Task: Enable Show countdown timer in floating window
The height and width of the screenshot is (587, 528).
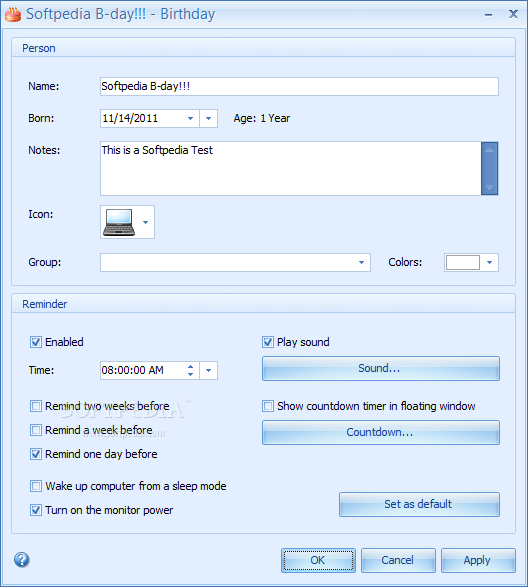Action: [x=268, y=406]
